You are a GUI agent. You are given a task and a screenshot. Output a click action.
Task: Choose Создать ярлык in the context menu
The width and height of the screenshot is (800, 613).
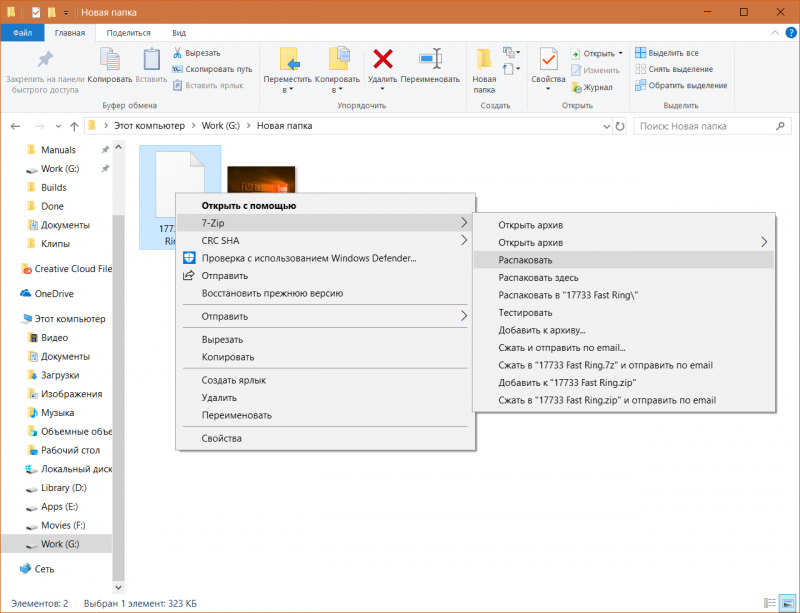(x=325, y=380)
